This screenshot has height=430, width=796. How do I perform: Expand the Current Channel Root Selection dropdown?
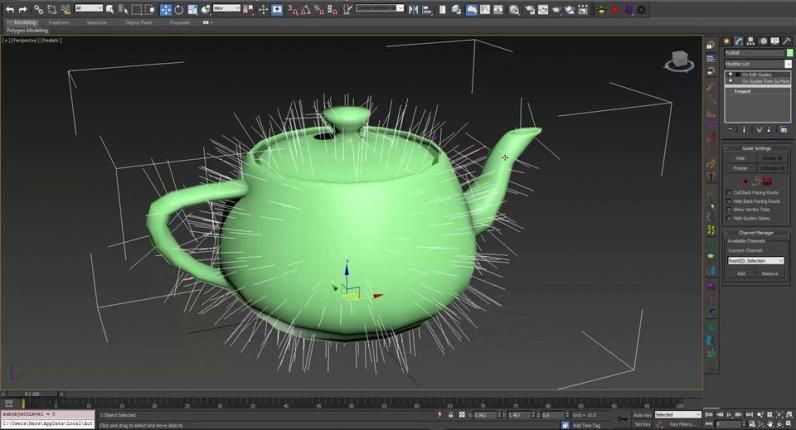757,260
